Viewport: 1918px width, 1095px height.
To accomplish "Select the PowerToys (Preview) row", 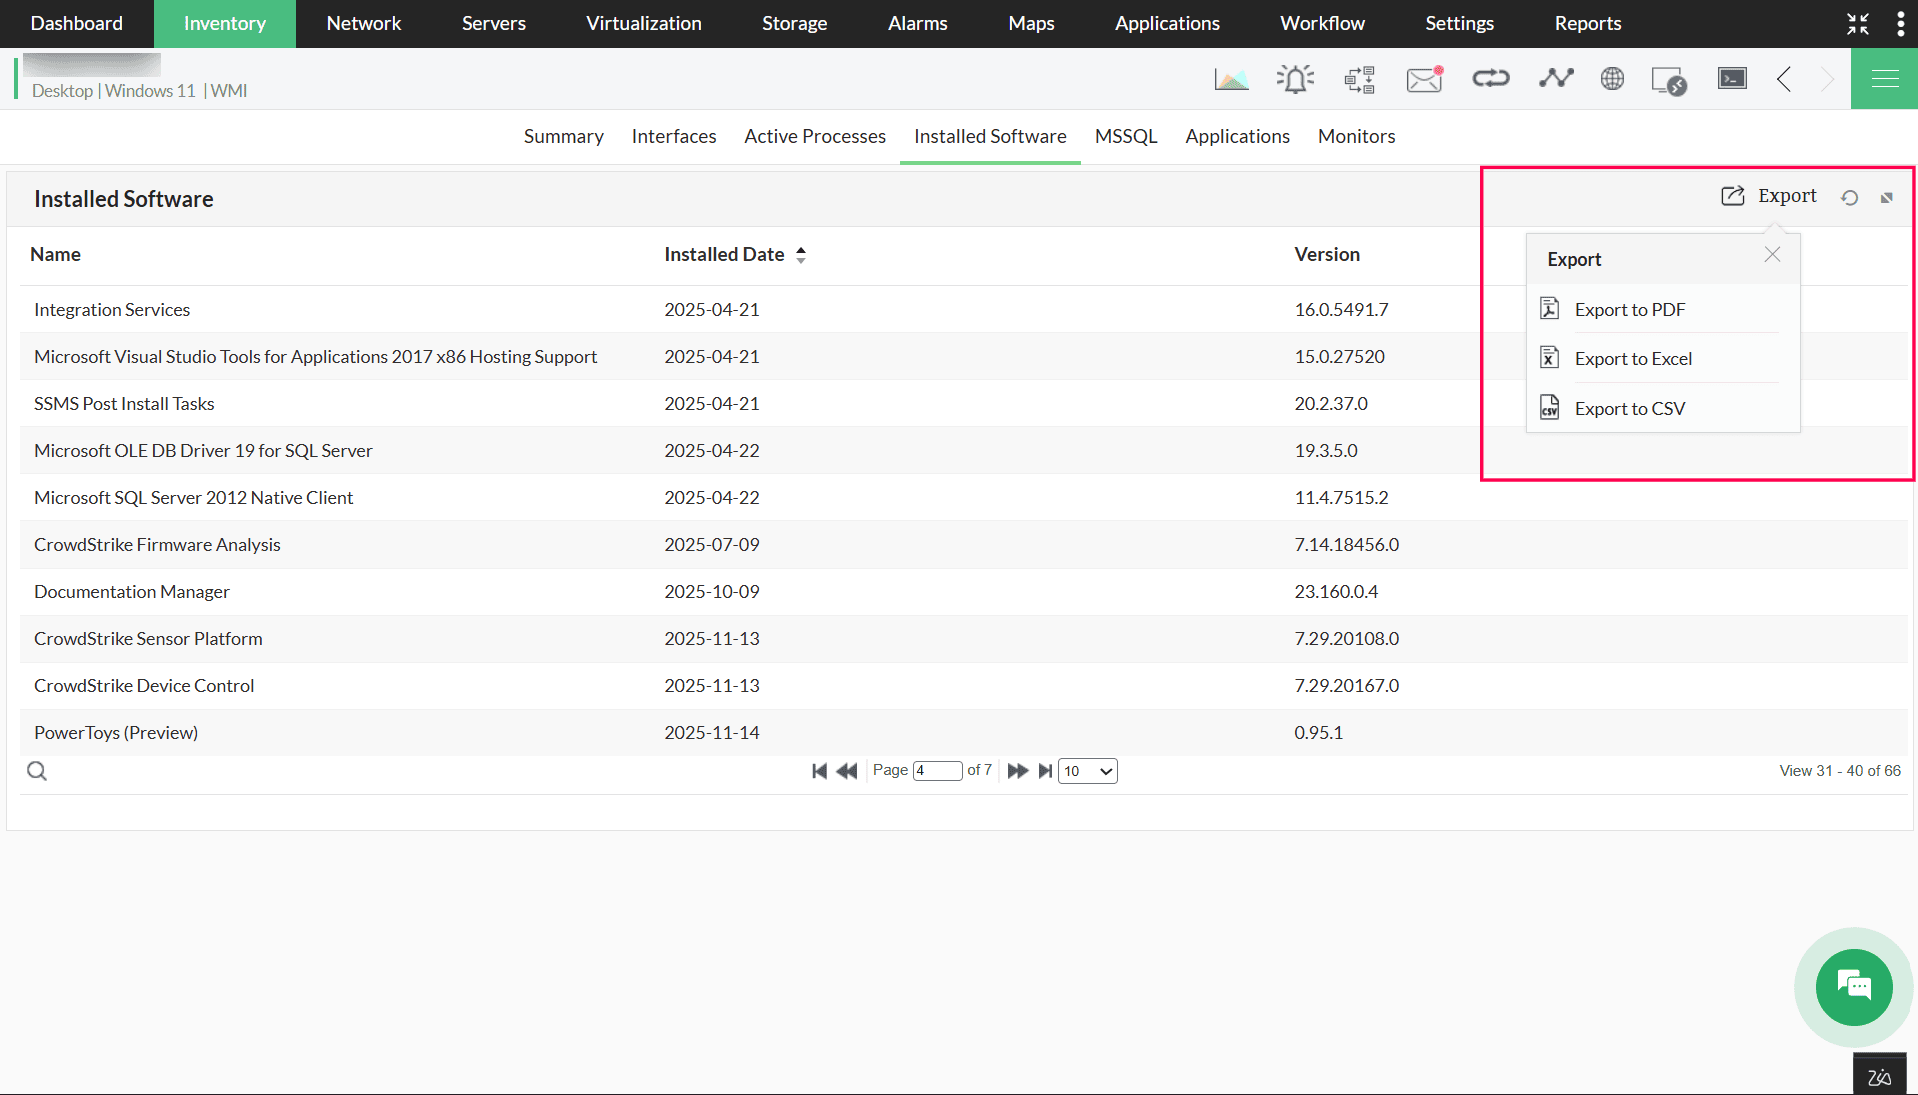I will point(964,733).
